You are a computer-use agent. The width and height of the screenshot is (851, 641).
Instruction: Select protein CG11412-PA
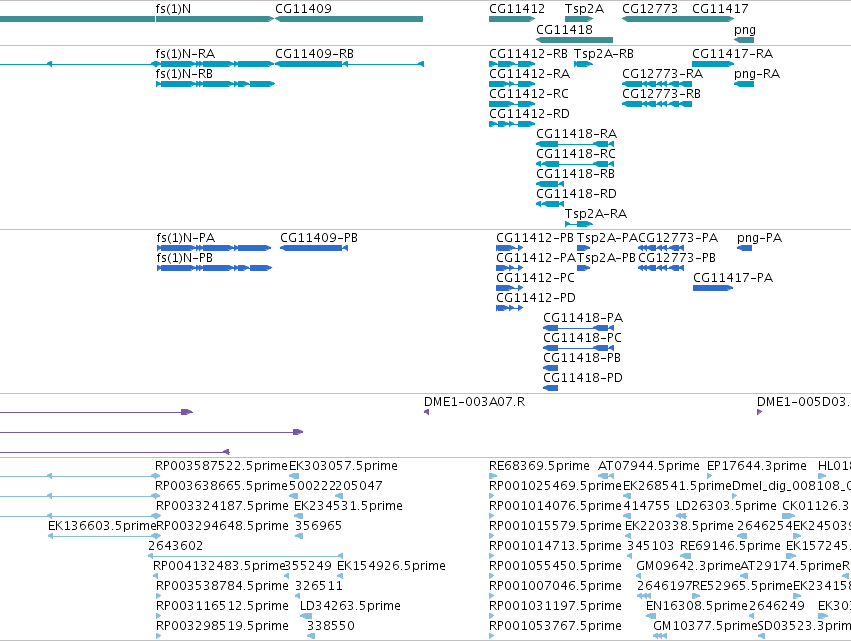click(536, 258)
